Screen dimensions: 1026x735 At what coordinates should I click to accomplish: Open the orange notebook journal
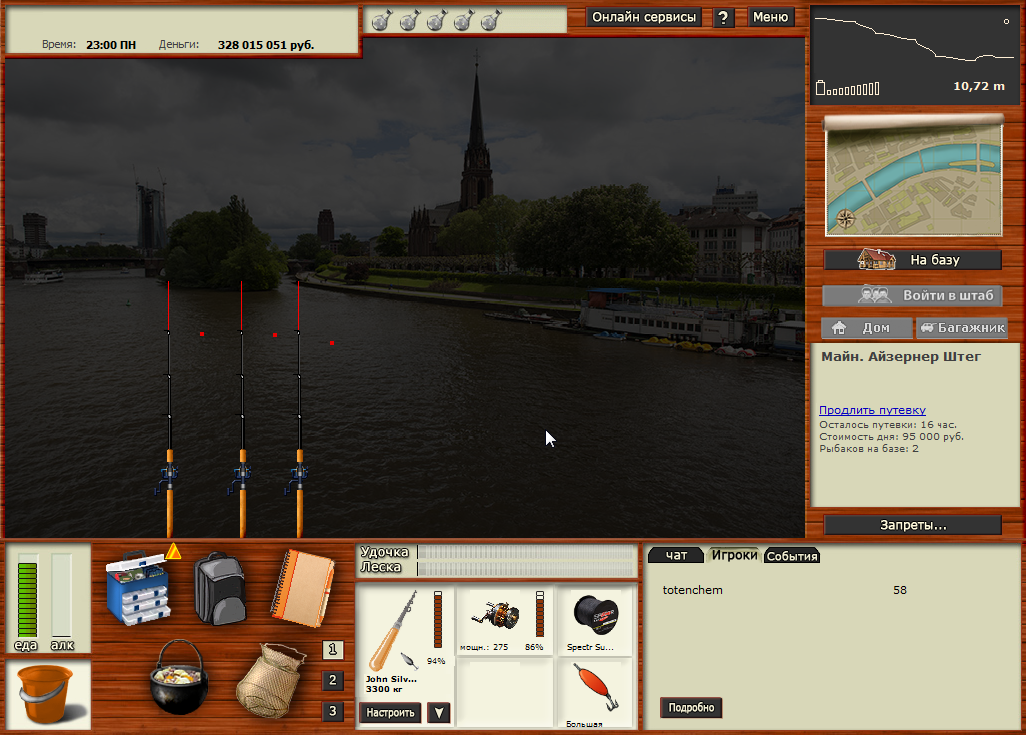(x=302, y=588)
